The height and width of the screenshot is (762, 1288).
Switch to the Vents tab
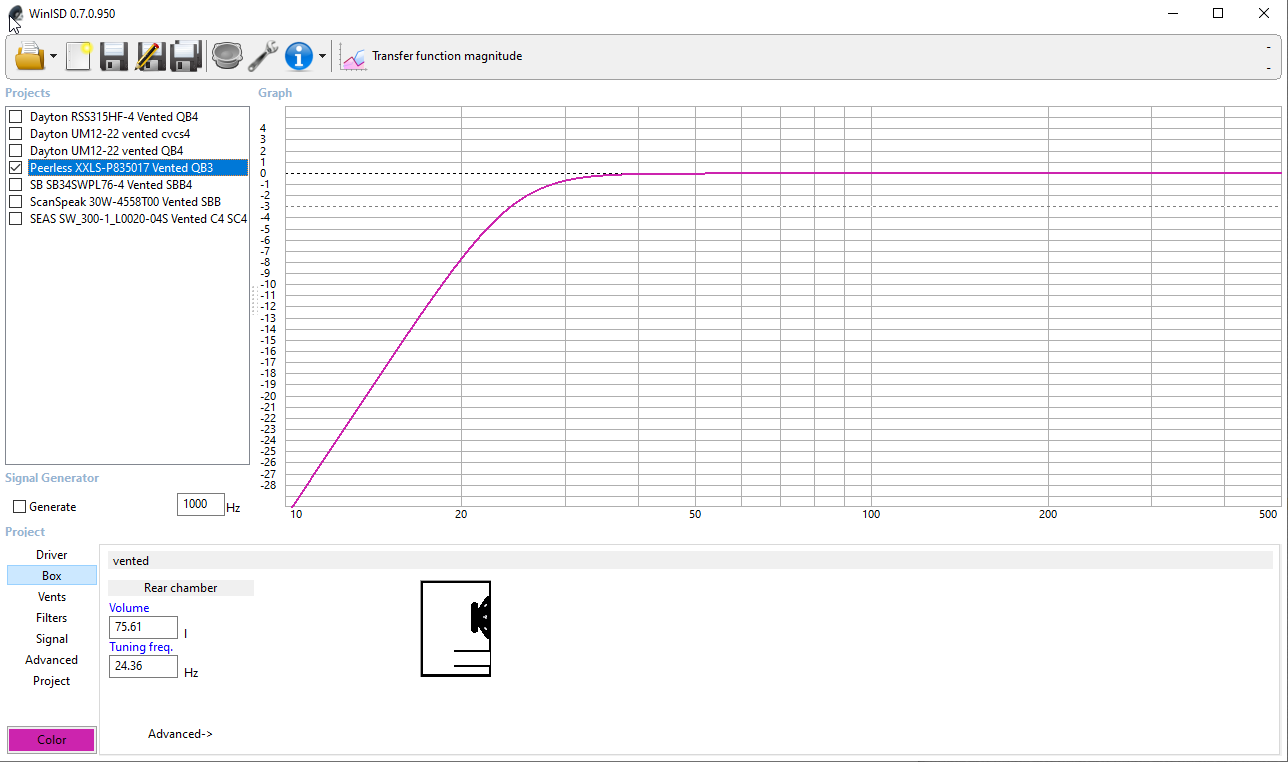coord(52,597)
